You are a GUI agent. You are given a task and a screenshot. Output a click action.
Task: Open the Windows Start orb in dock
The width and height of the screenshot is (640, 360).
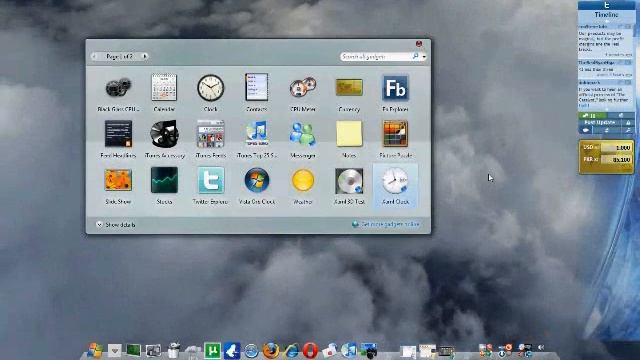coord(95,350)
